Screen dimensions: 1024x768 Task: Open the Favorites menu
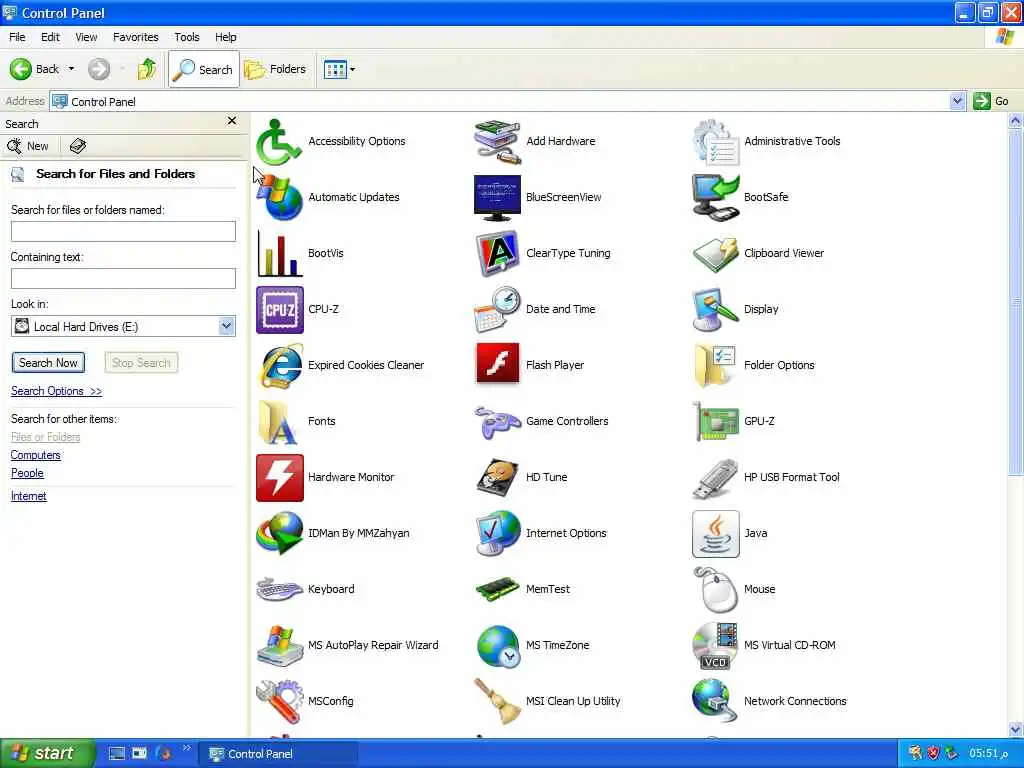pos(135,37)
